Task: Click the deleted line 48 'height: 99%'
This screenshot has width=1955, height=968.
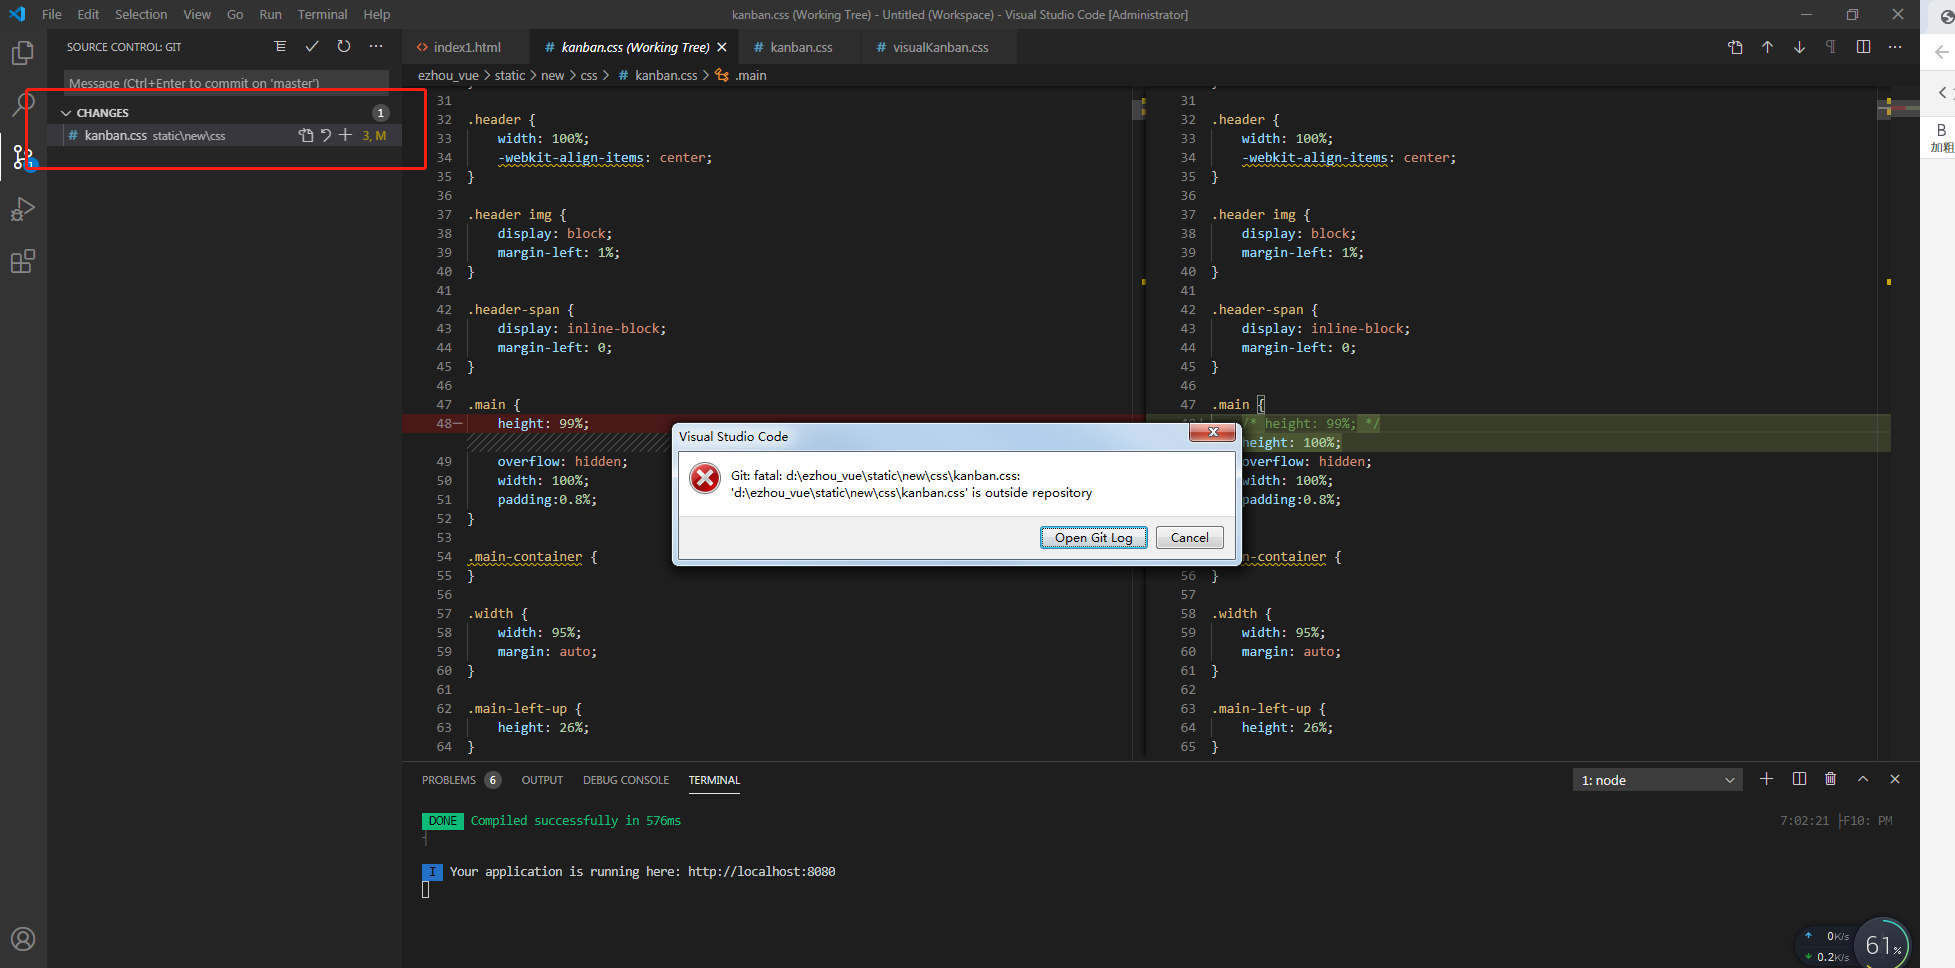Action: click(x=543, y=423)
